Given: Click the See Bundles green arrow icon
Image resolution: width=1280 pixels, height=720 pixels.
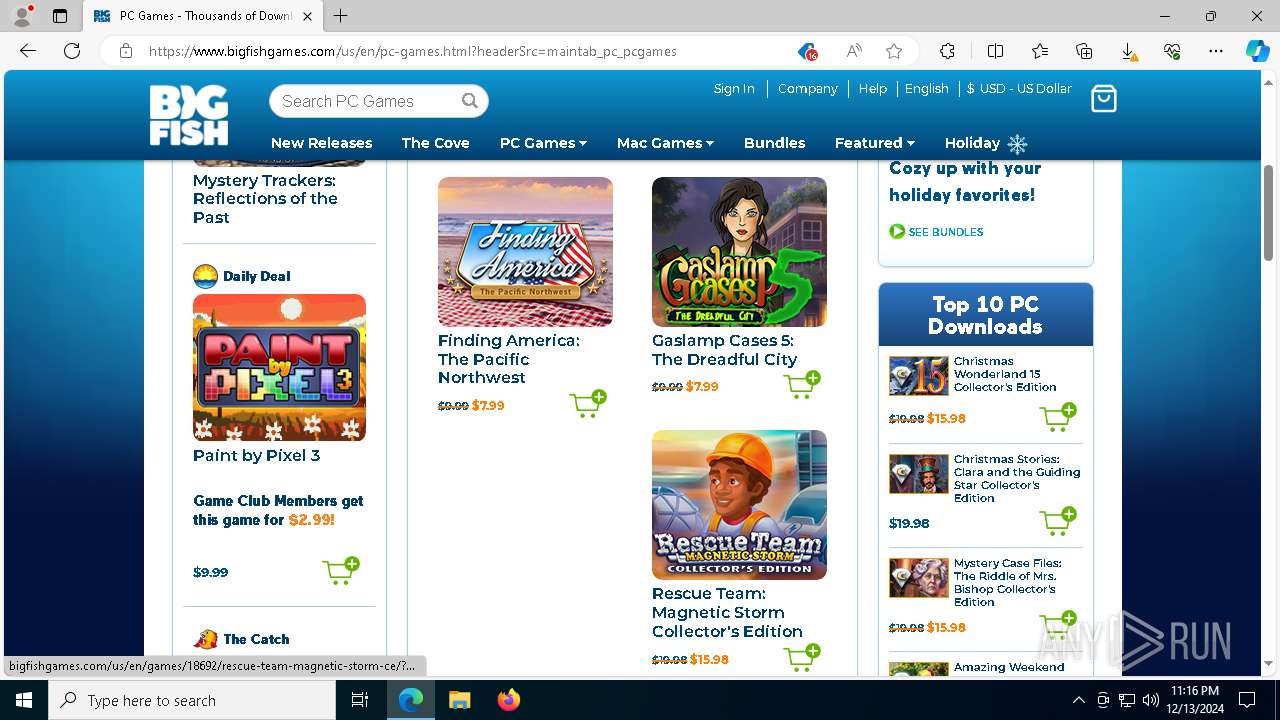Looking at the screenshot, I should 897,231.
